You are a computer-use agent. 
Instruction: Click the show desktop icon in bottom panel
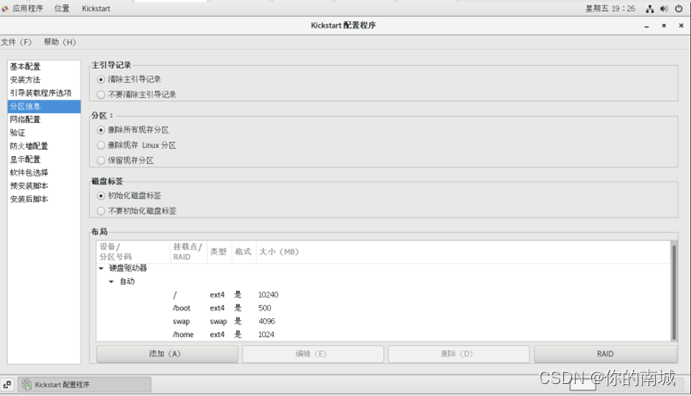tap(7, 384)
